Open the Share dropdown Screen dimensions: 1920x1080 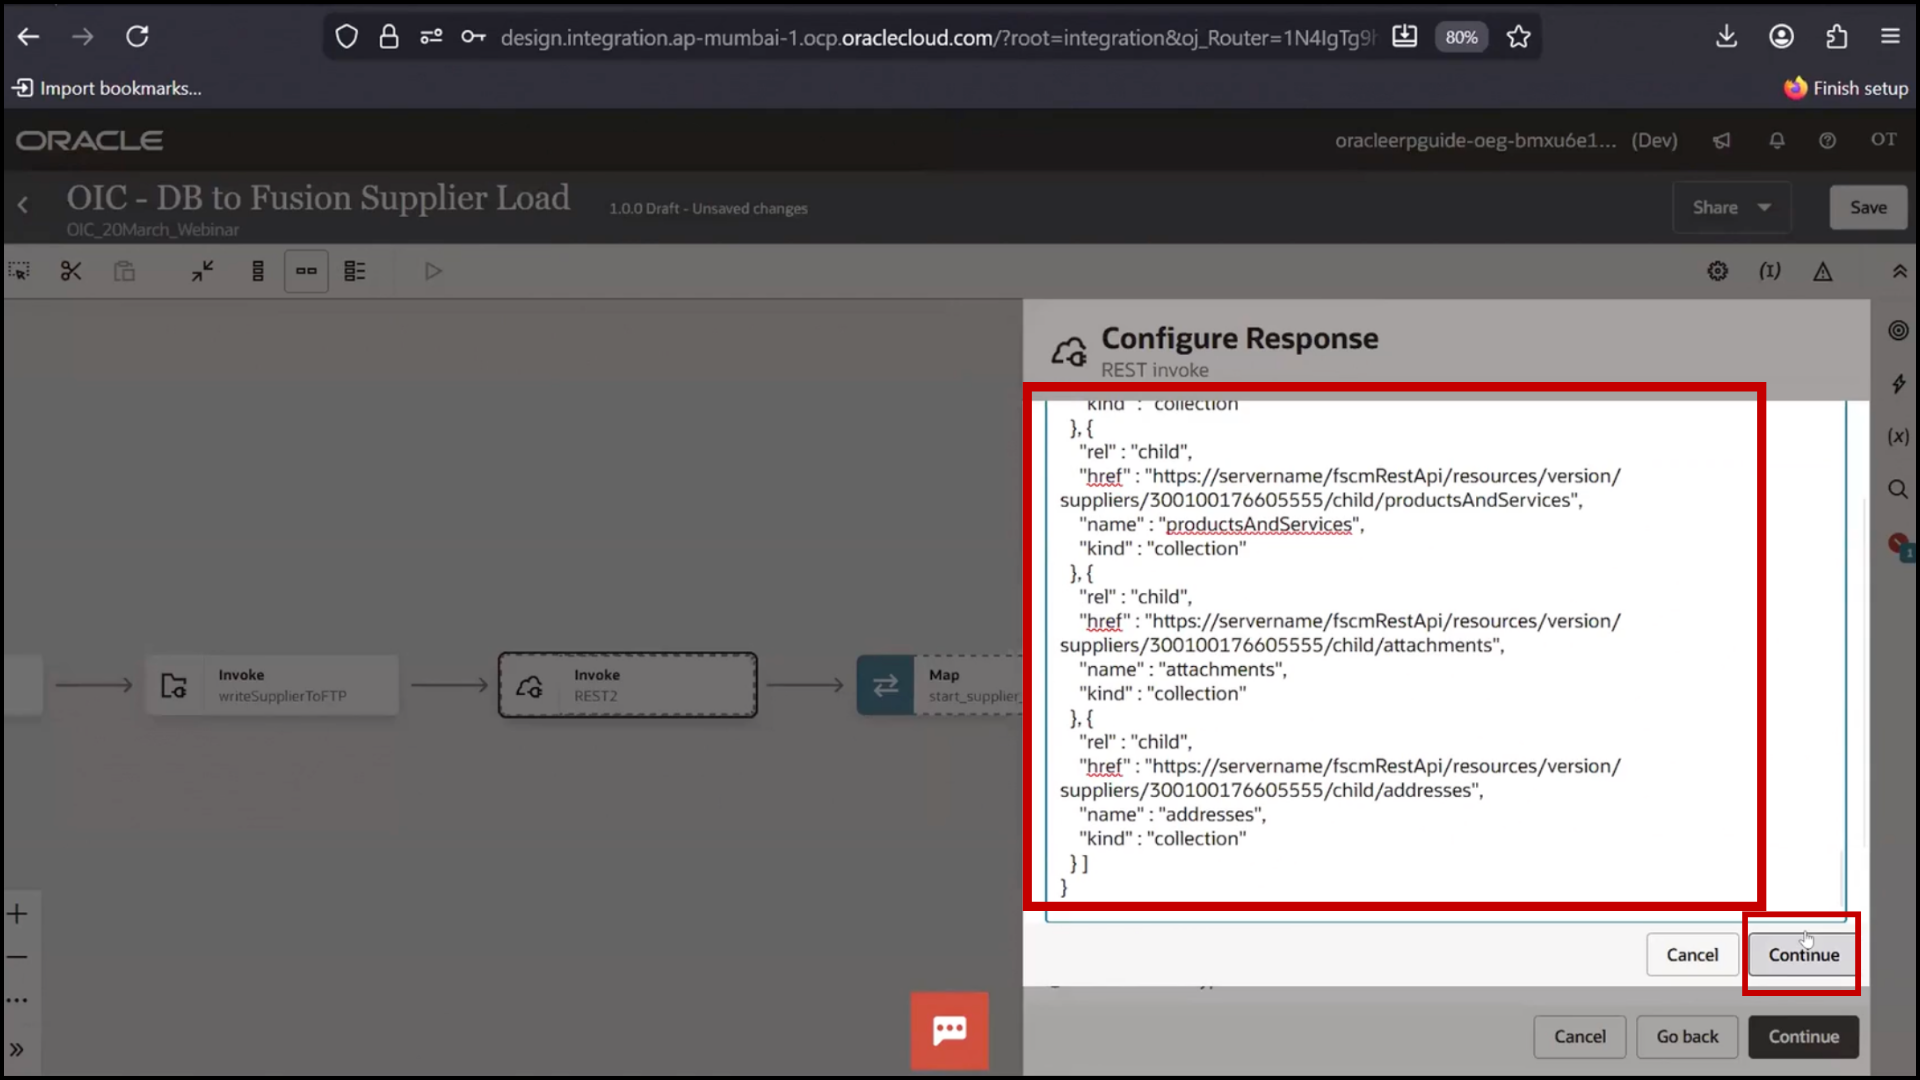coord(1731,207)
